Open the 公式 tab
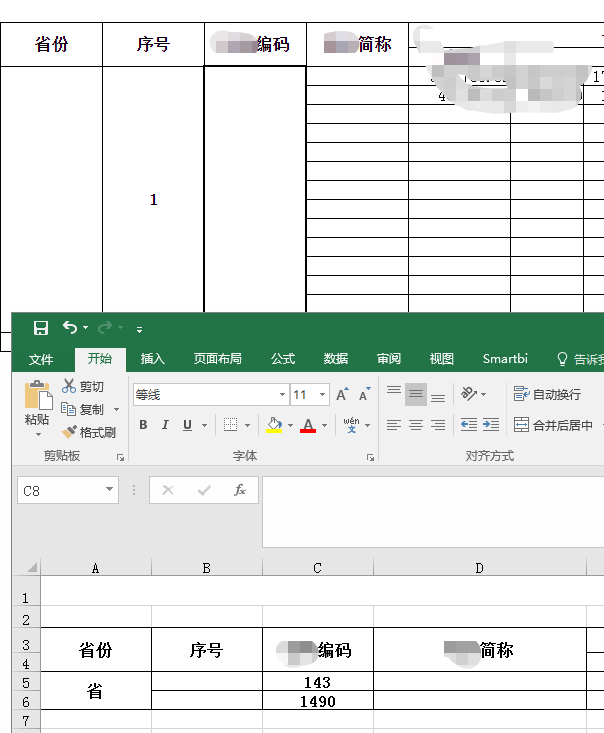Image resolution: width=604 pixels, height=733 pixels. point(283,359)
